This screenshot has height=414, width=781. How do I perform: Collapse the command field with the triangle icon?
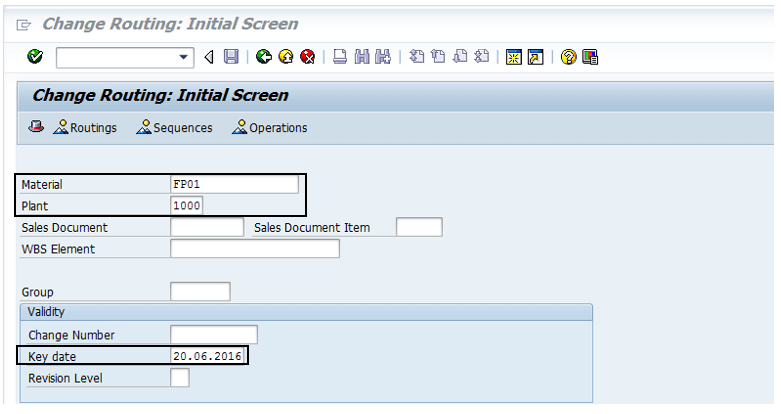click(x=209, y=57)
